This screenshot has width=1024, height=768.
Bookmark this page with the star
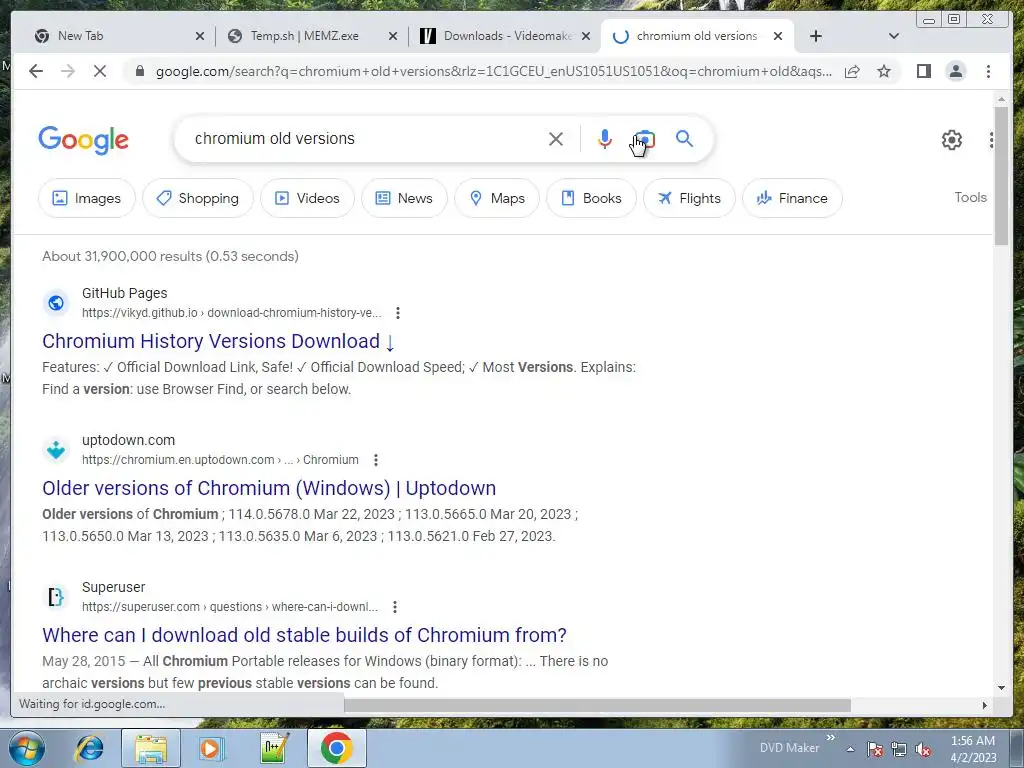coord(884,71)
